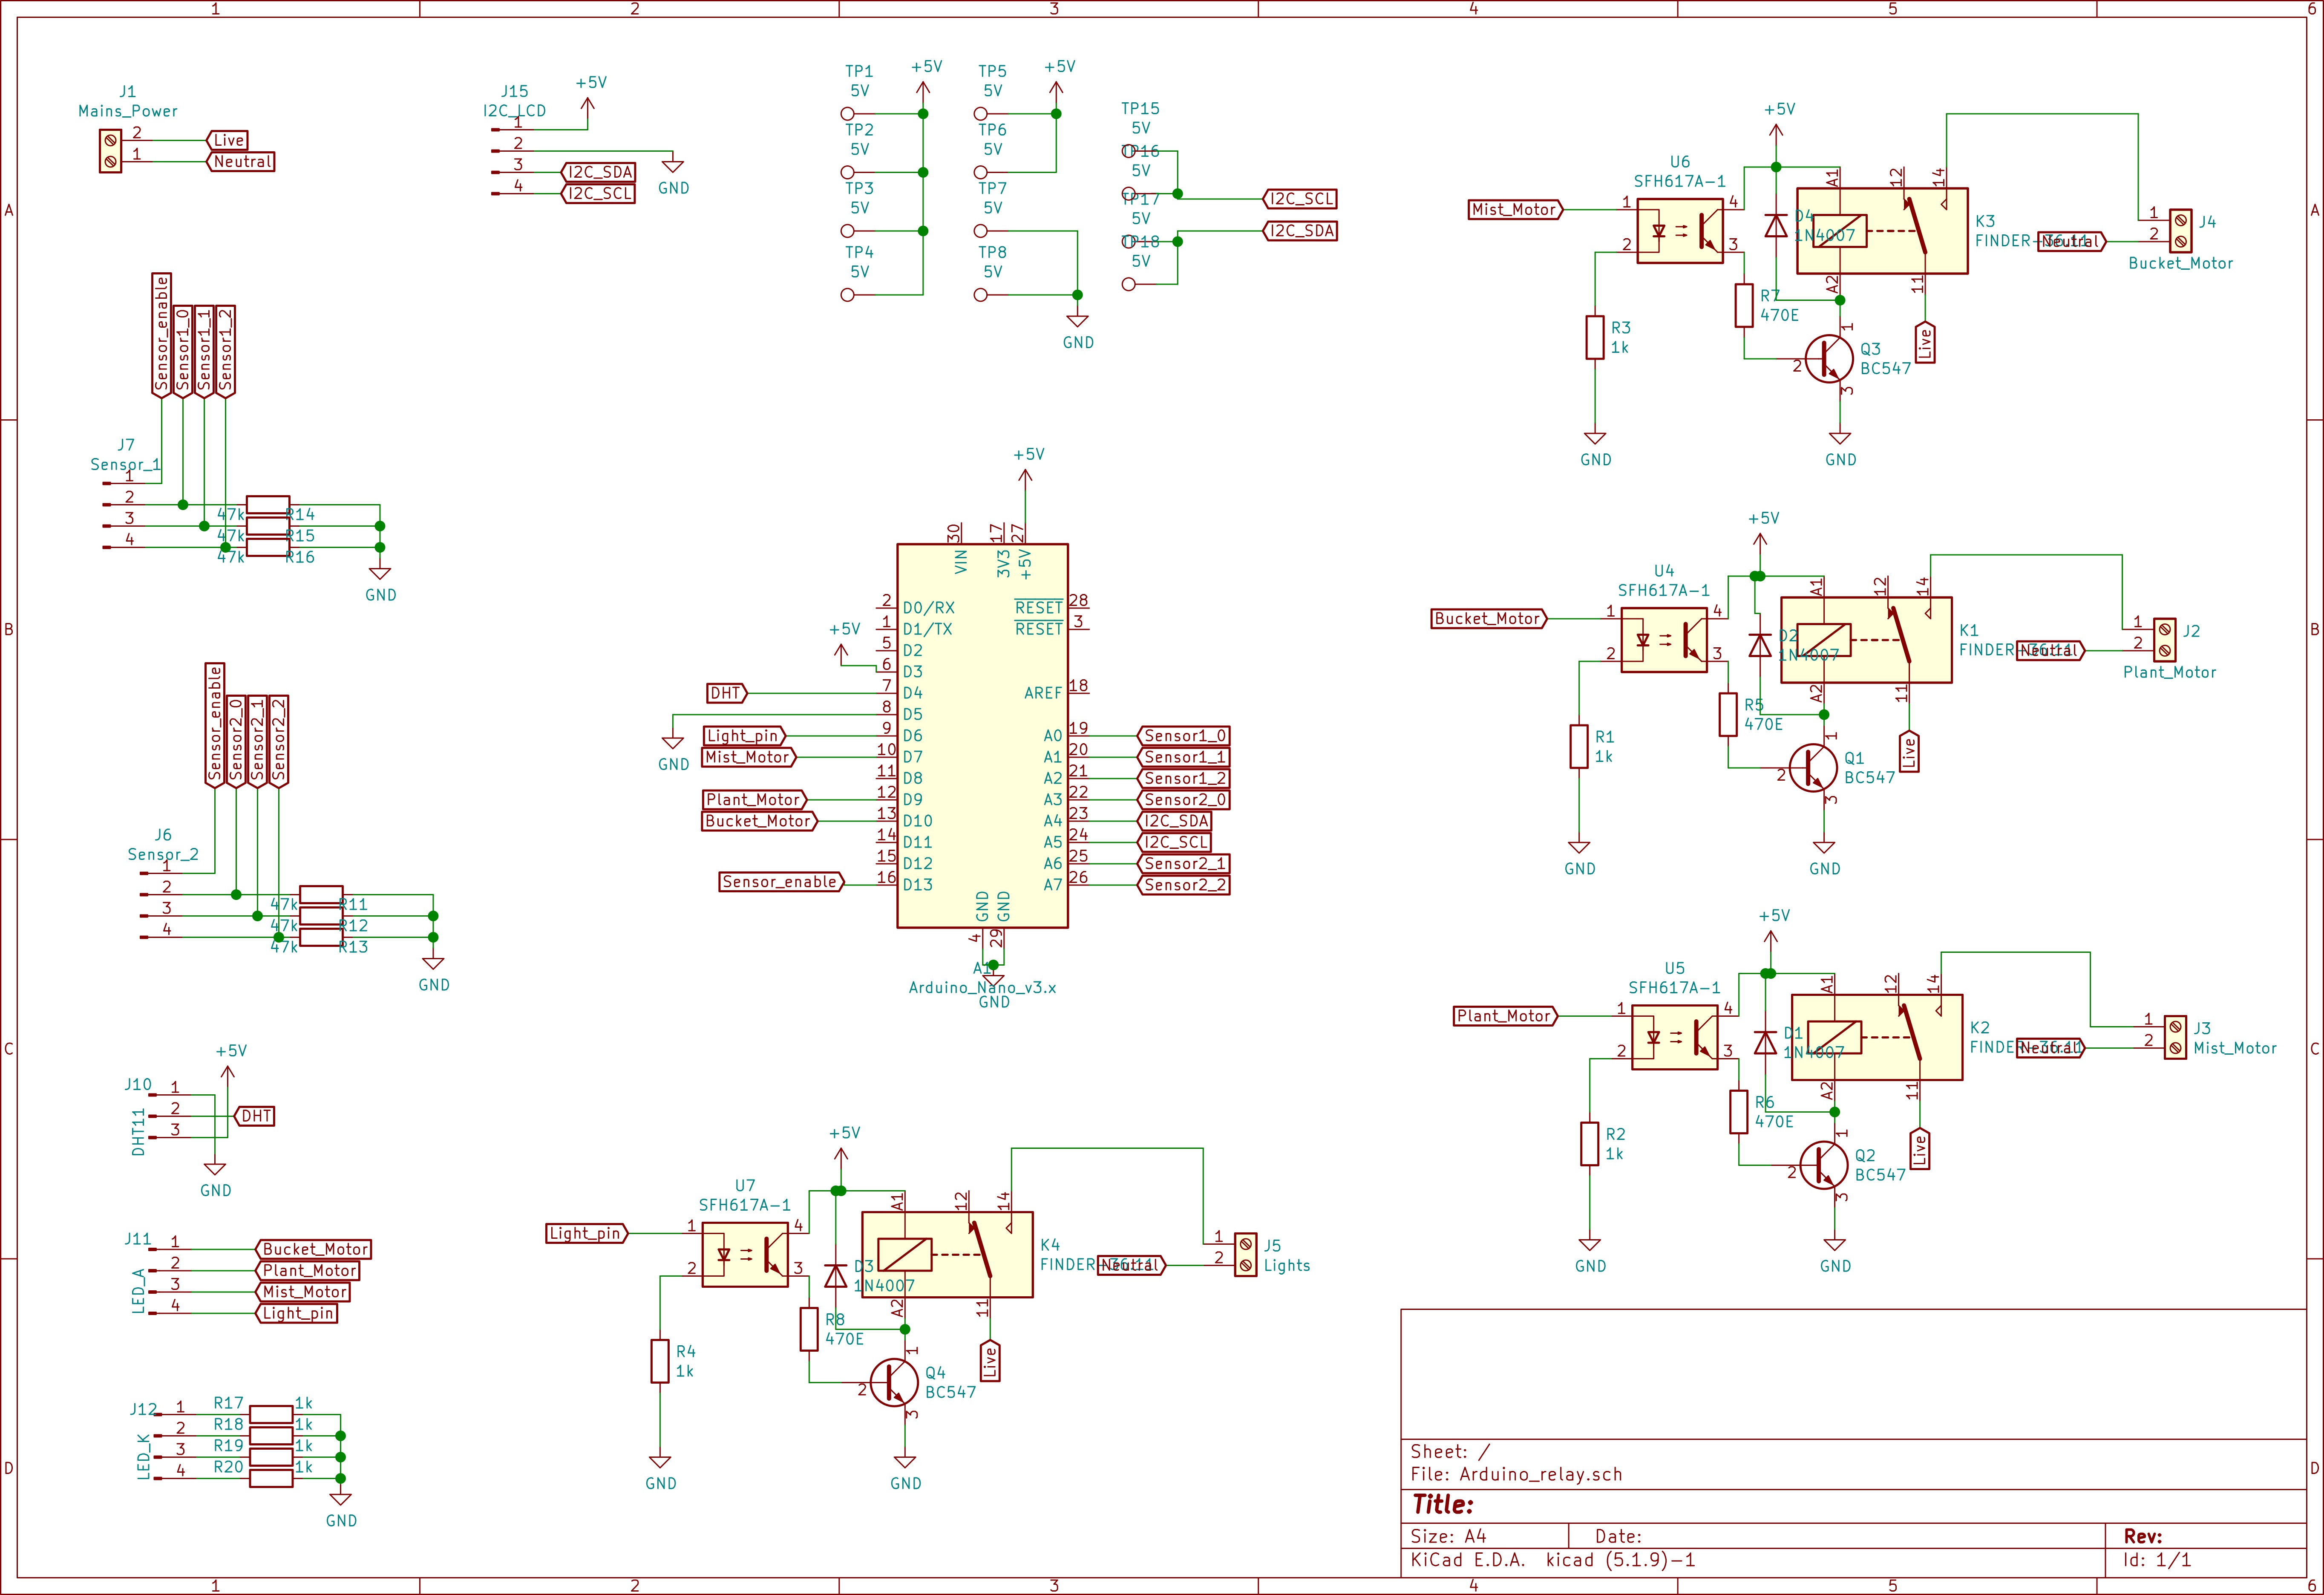Click the Sensor_enable label on Arduino D13
The height and width of the screenshot is (1595, 2324).
click(x=782, y=882)
